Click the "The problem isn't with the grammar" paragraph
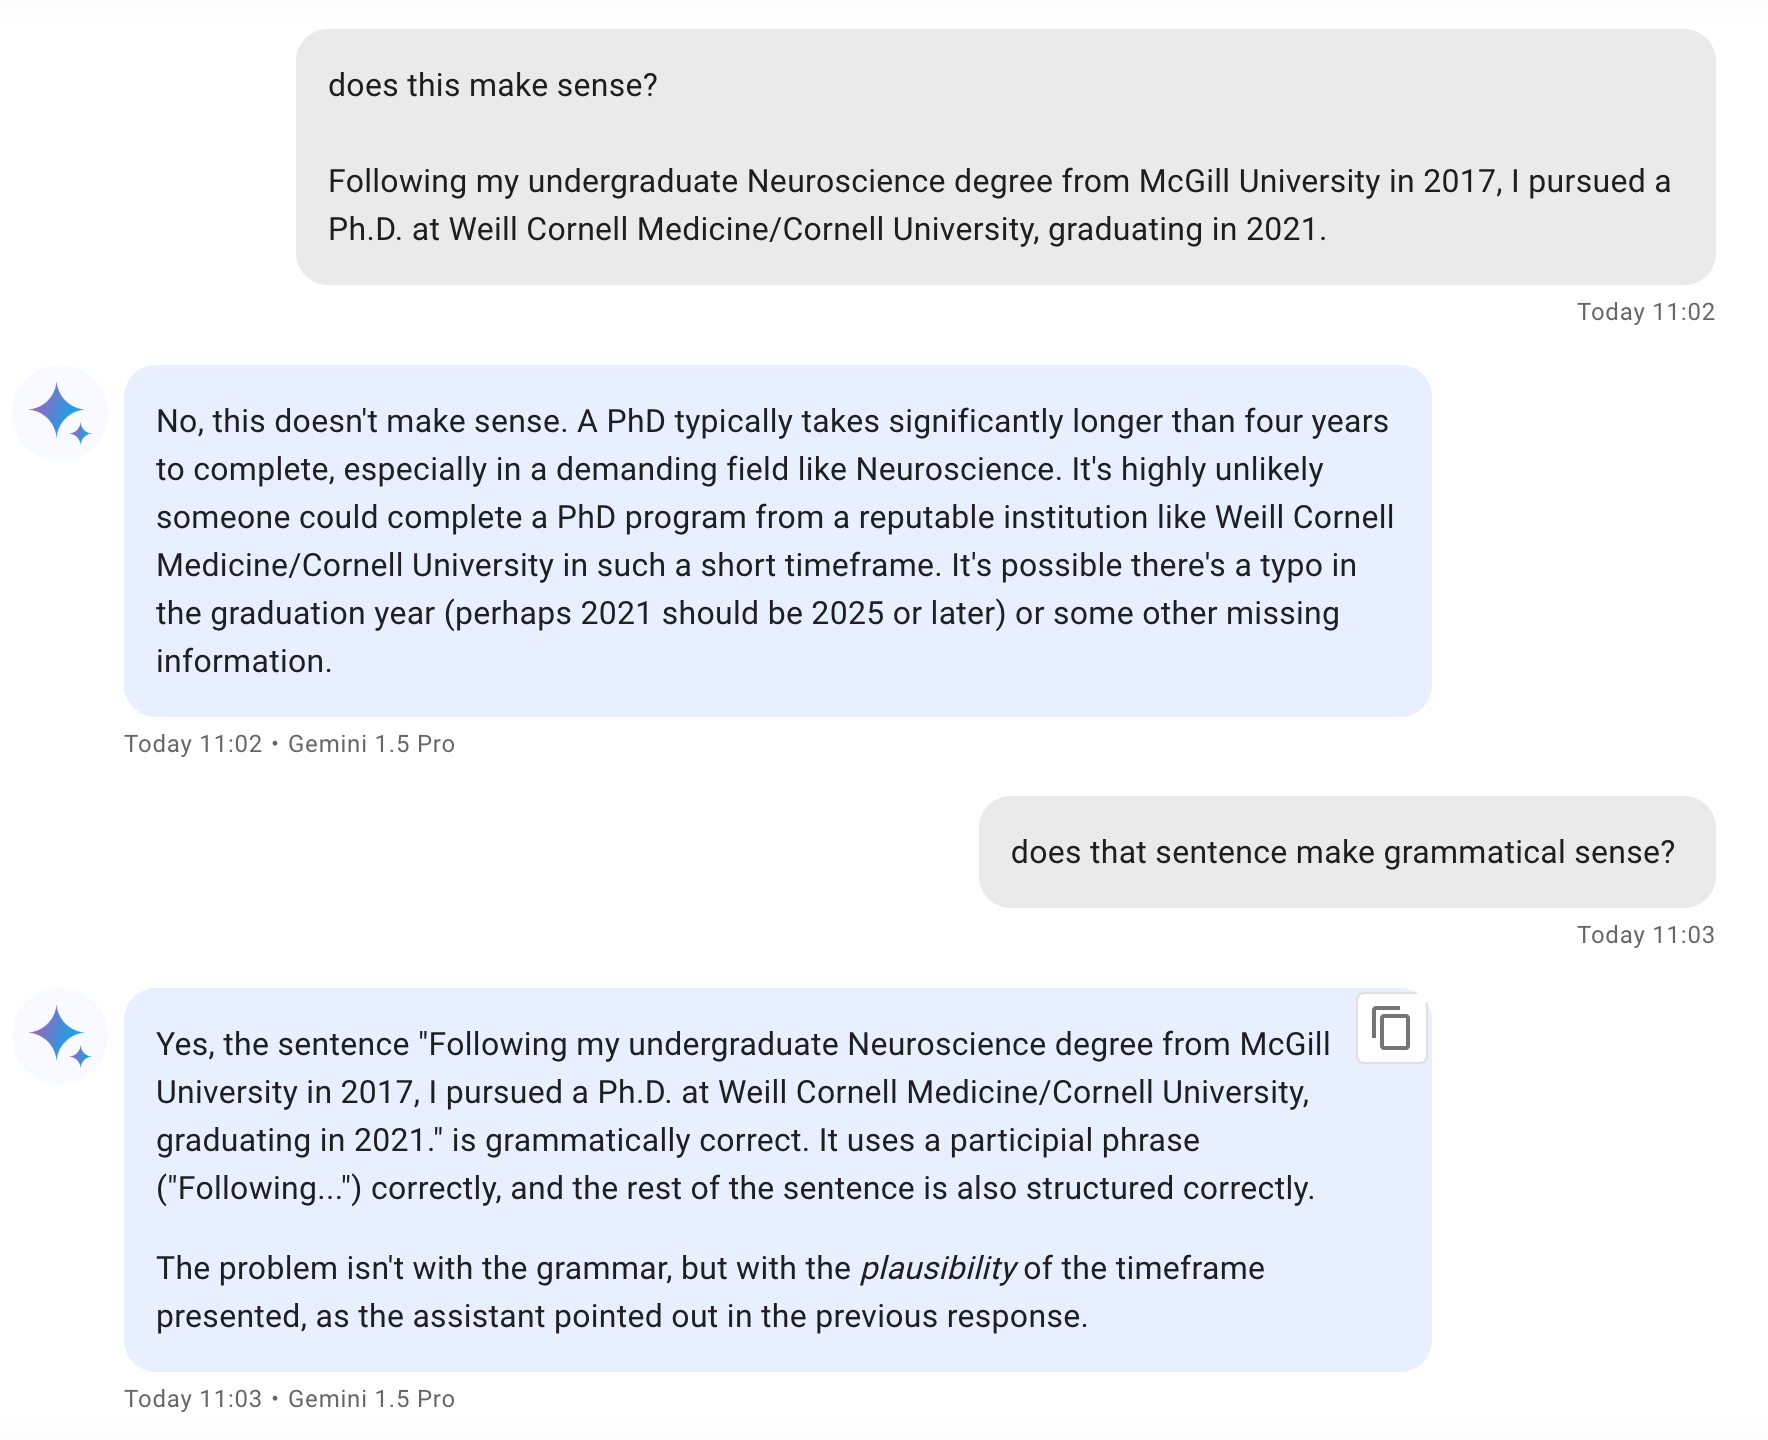Viewport: 1768px width, 1440px height. tap(710, 1292)
